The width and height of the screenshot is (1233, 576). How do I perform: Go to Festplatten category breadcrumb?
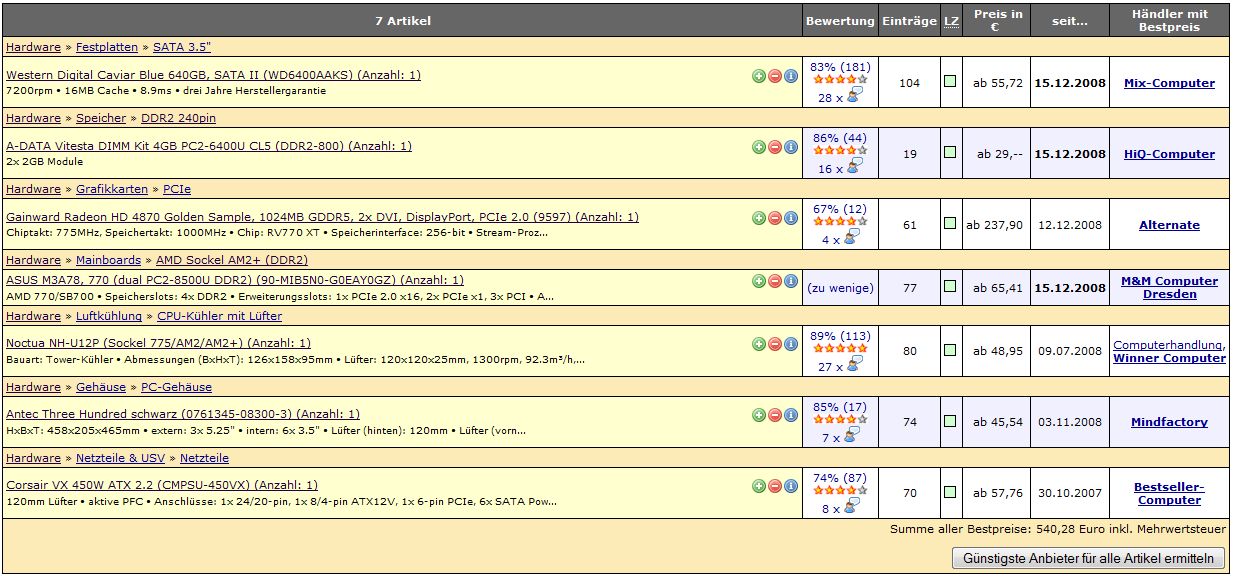[107, 47]
